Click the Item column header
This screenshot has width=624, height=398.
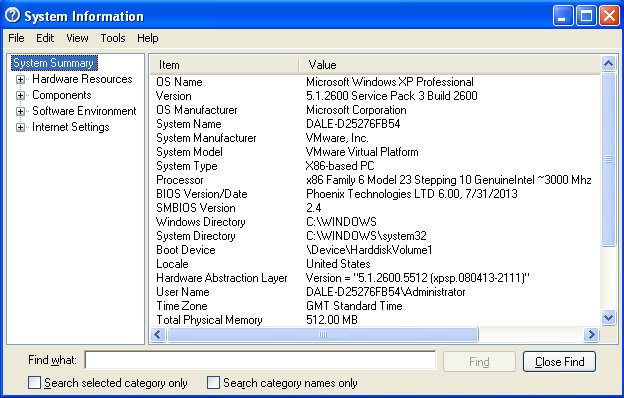pos(224,64)
